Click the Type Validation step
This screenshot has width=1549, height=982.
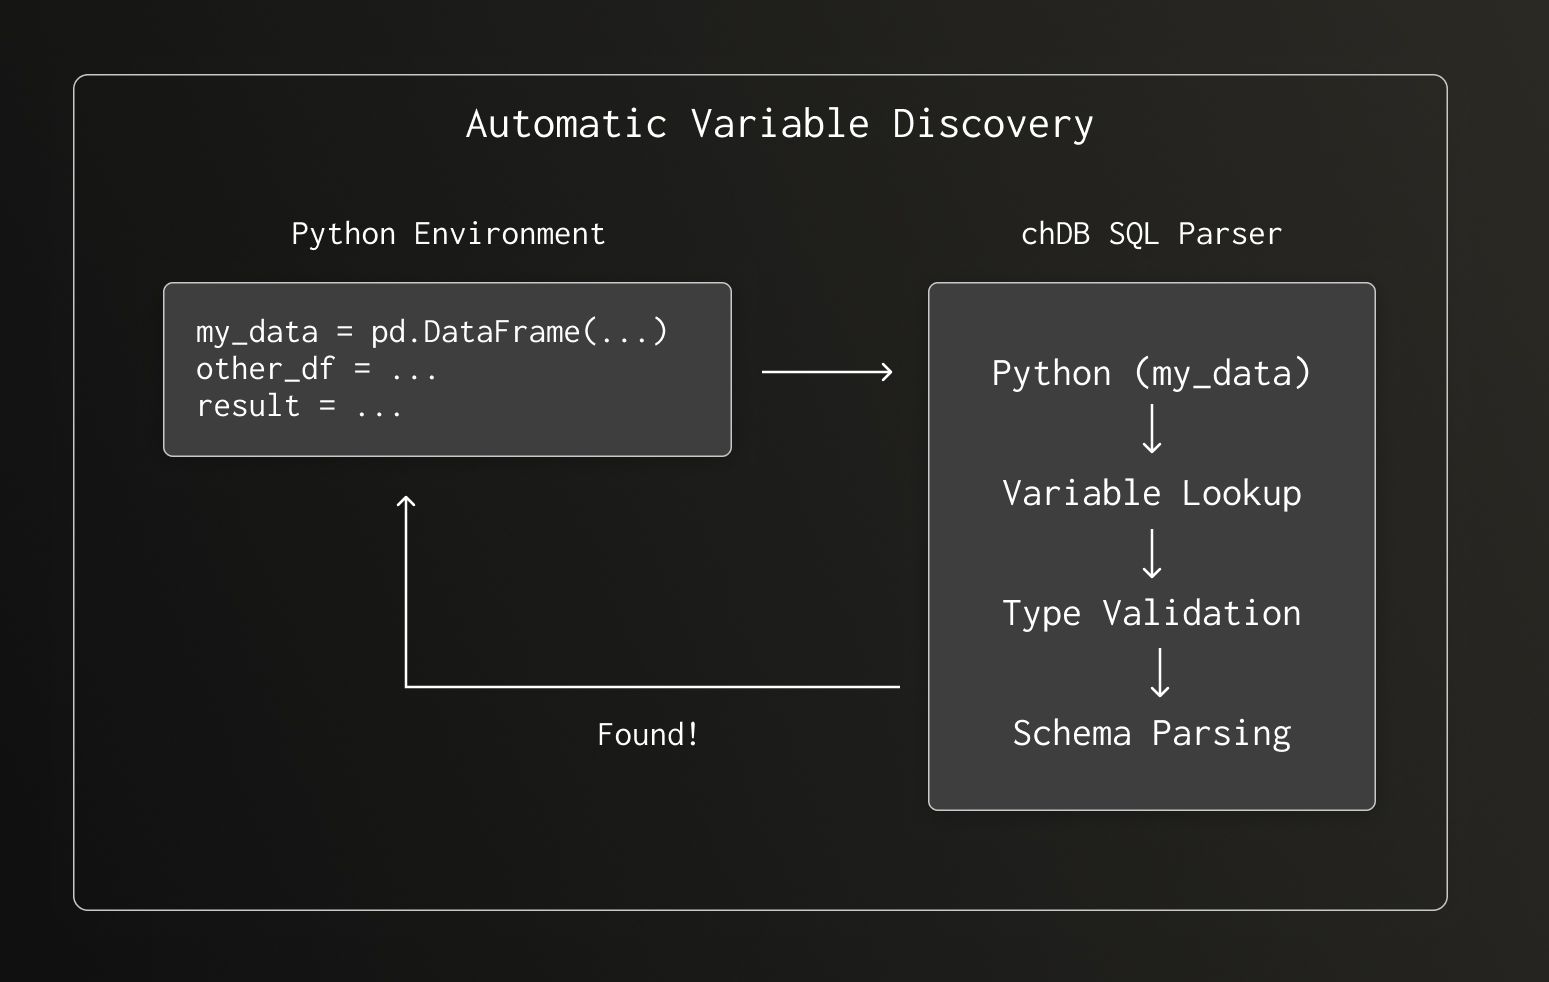click(x=1151, y=612)
